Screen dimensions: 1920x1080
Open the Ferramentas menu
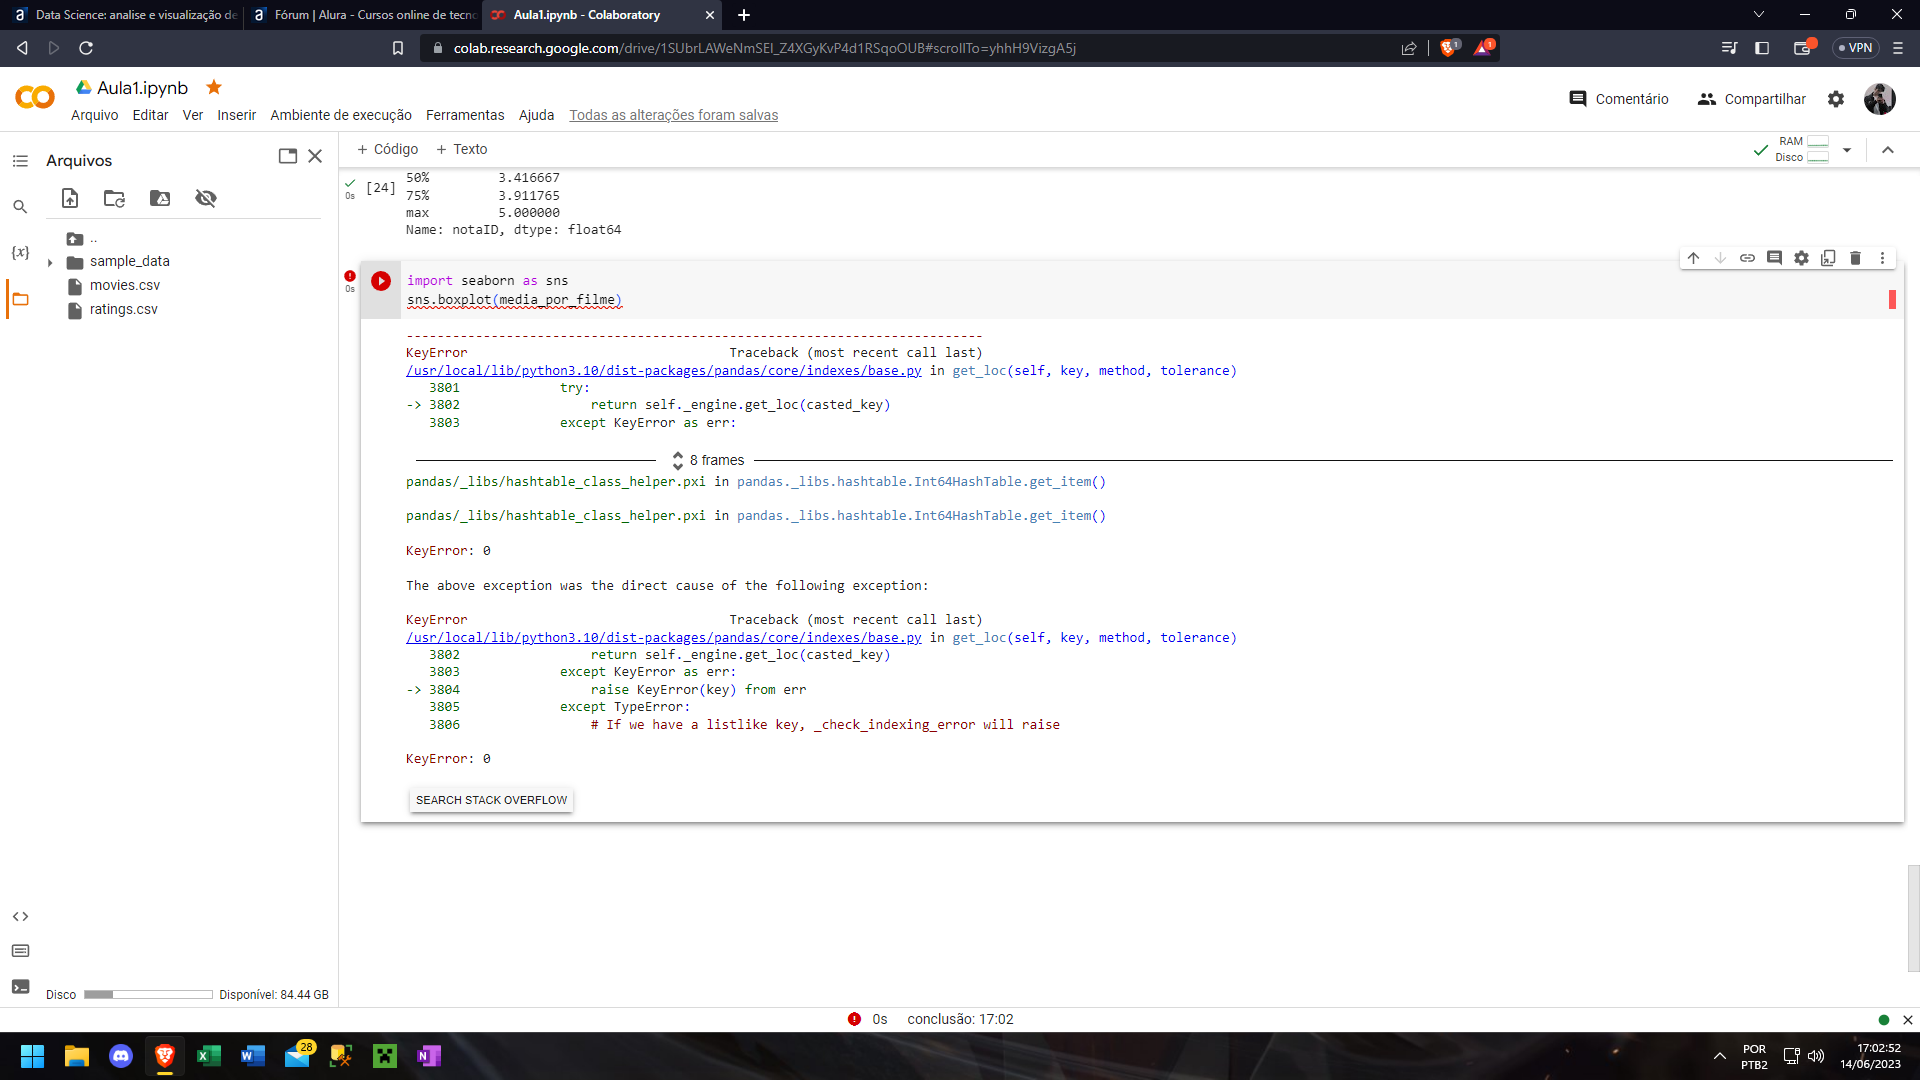click(x=465, y=115)
